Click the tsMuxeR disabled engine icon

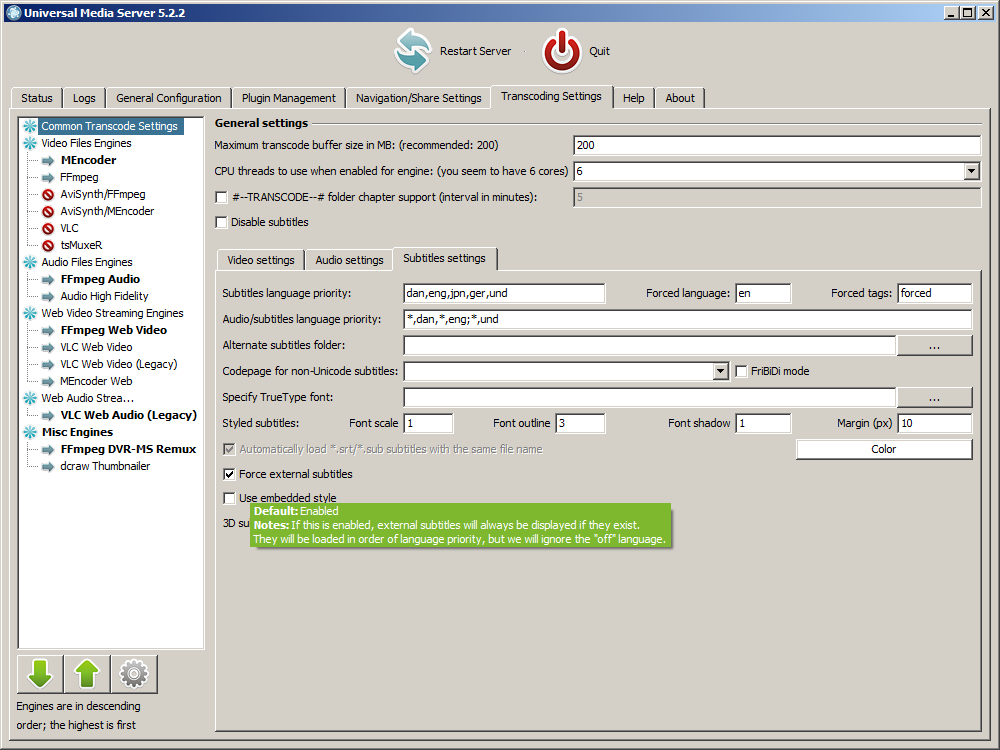(x=48, y=246)
